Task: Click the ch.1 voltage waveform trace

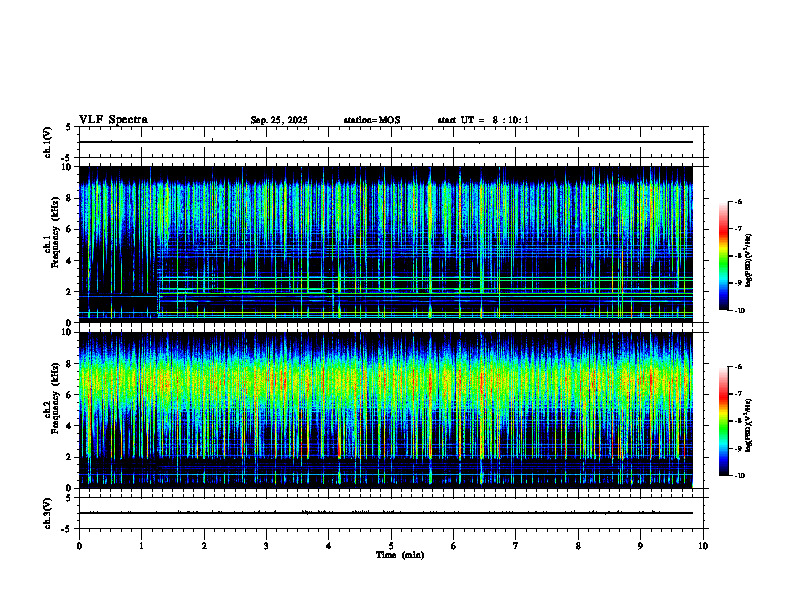Action: pyautogui.click(x=386, y=142)
